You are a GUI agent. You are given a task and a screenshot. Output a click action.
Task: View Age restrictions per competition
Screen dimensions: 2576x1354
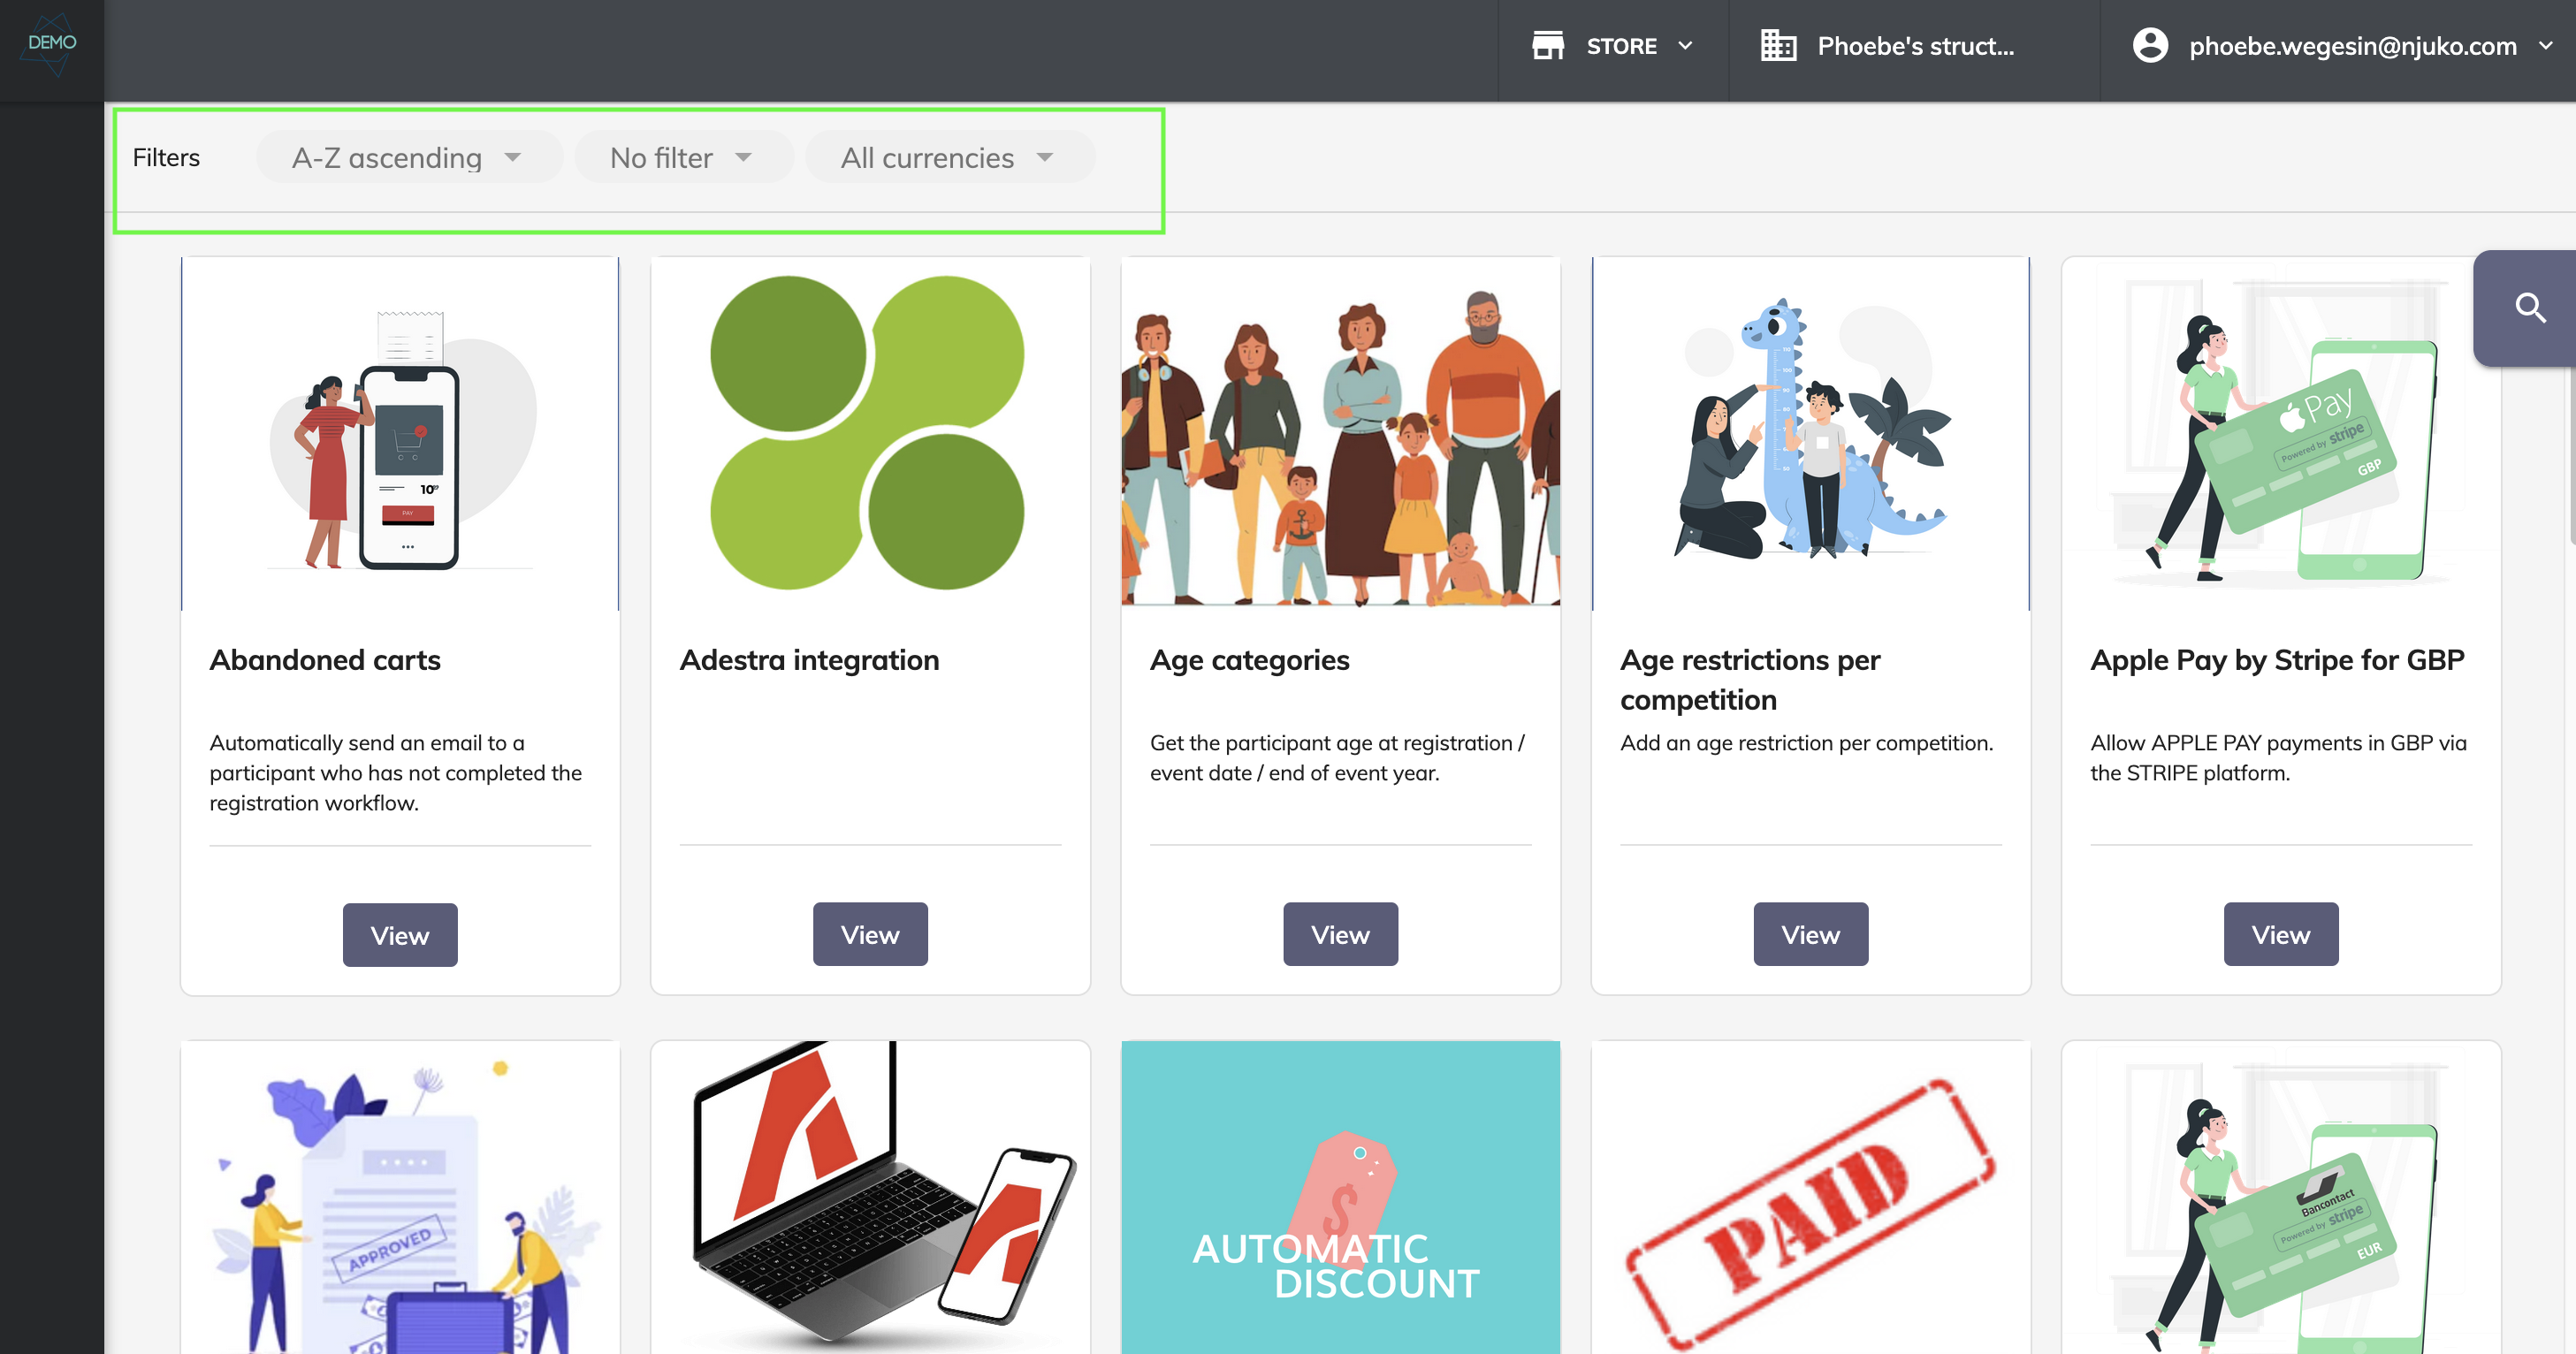click(1810, 935)
